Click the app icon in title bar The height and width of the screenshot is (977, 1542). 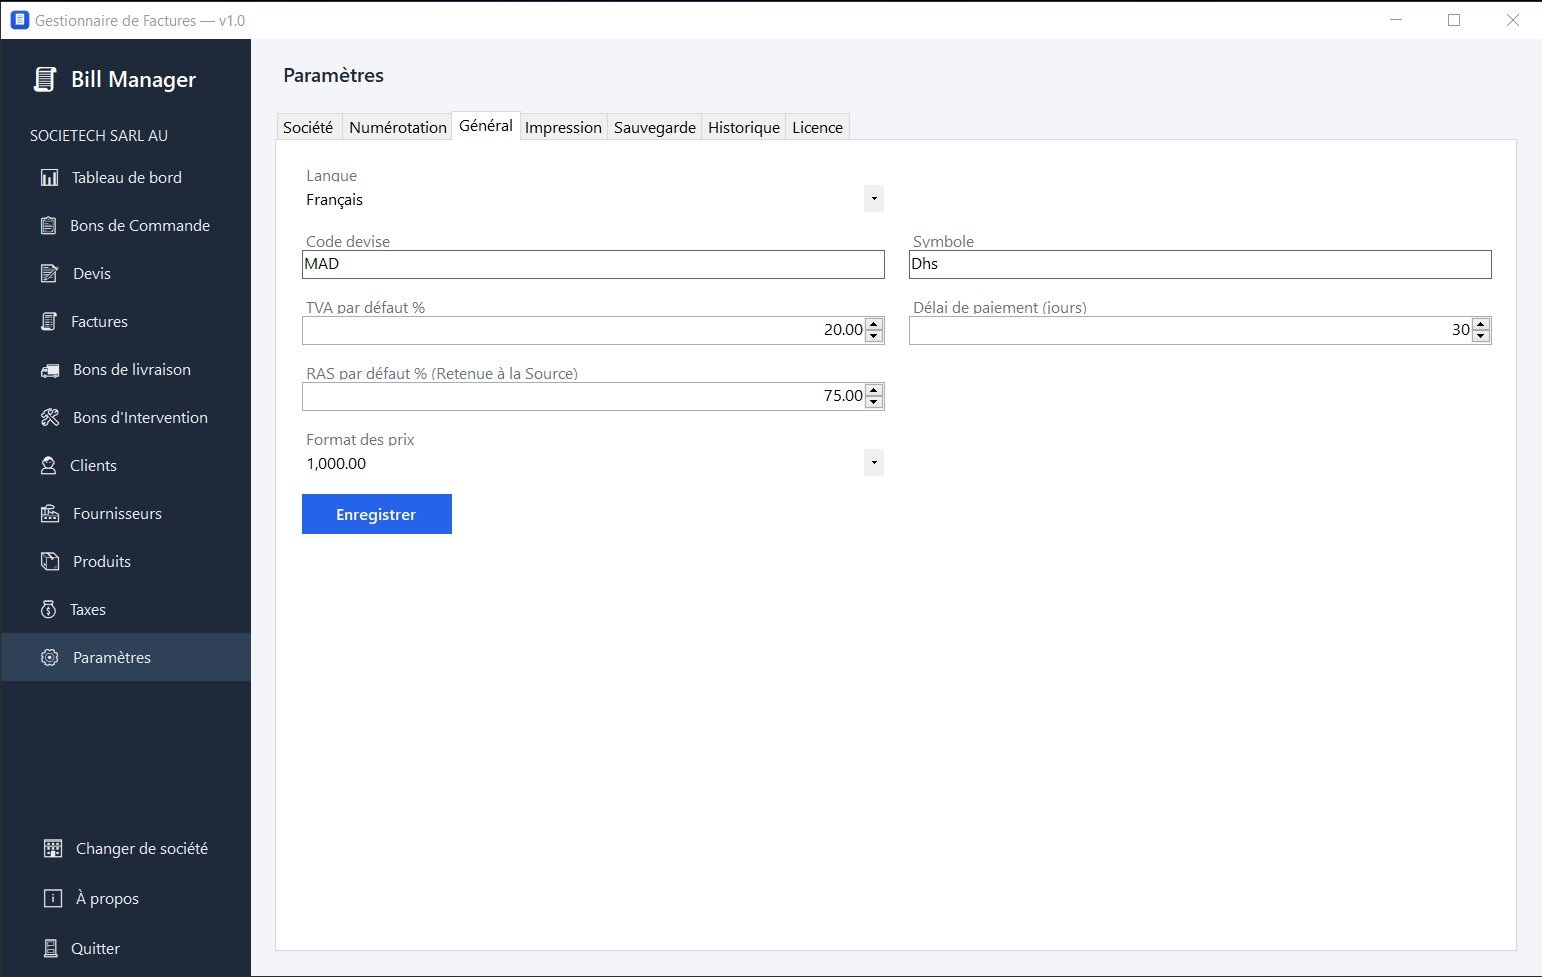click(19, 20)
